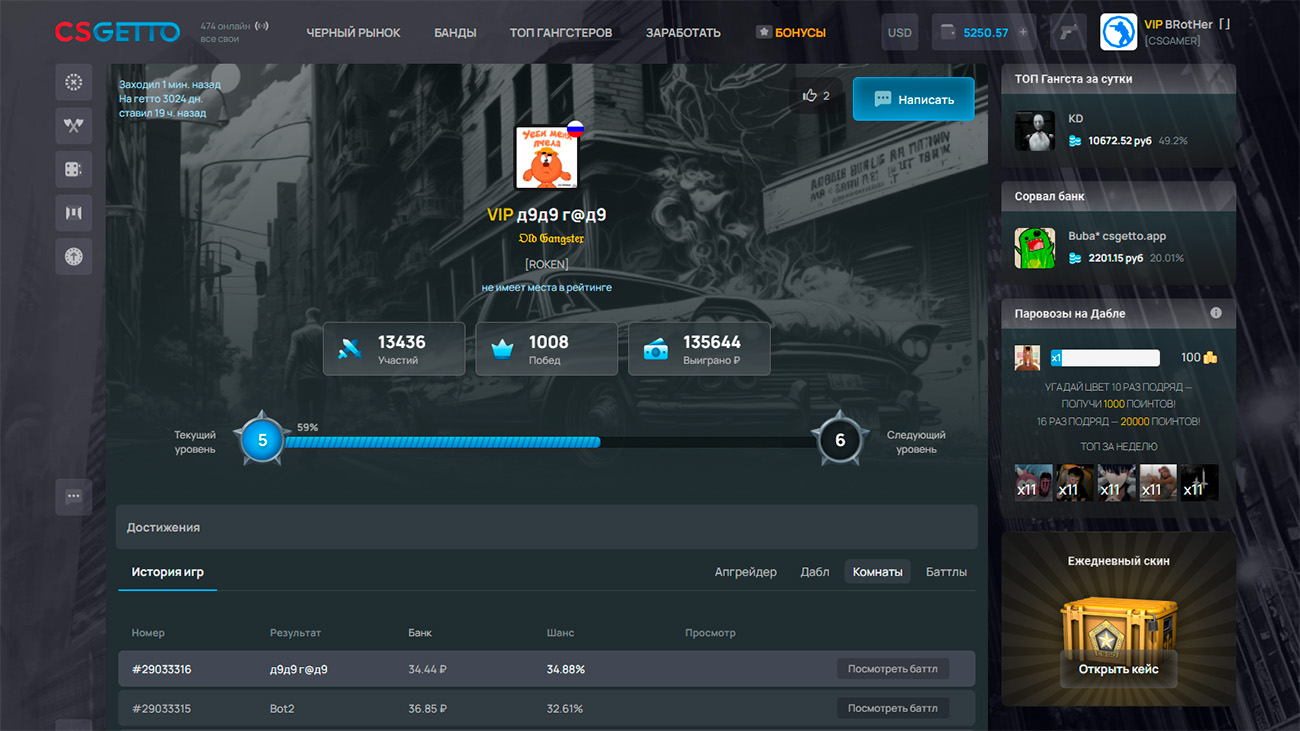Viewport: 1300px width, 731px height.
Task: Click the level 6 star badge
Action: tap(840, 439)
